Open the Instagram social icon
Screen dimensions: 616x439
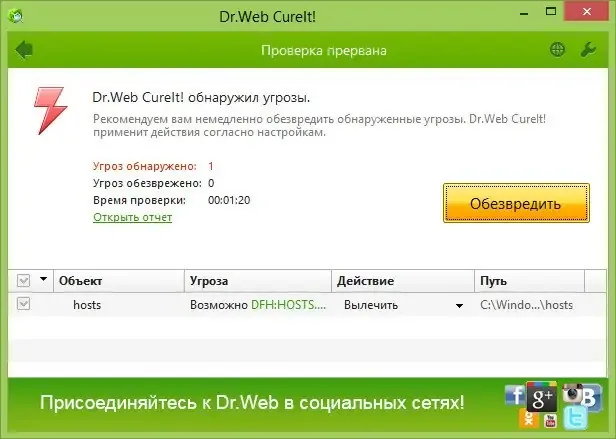572,393
